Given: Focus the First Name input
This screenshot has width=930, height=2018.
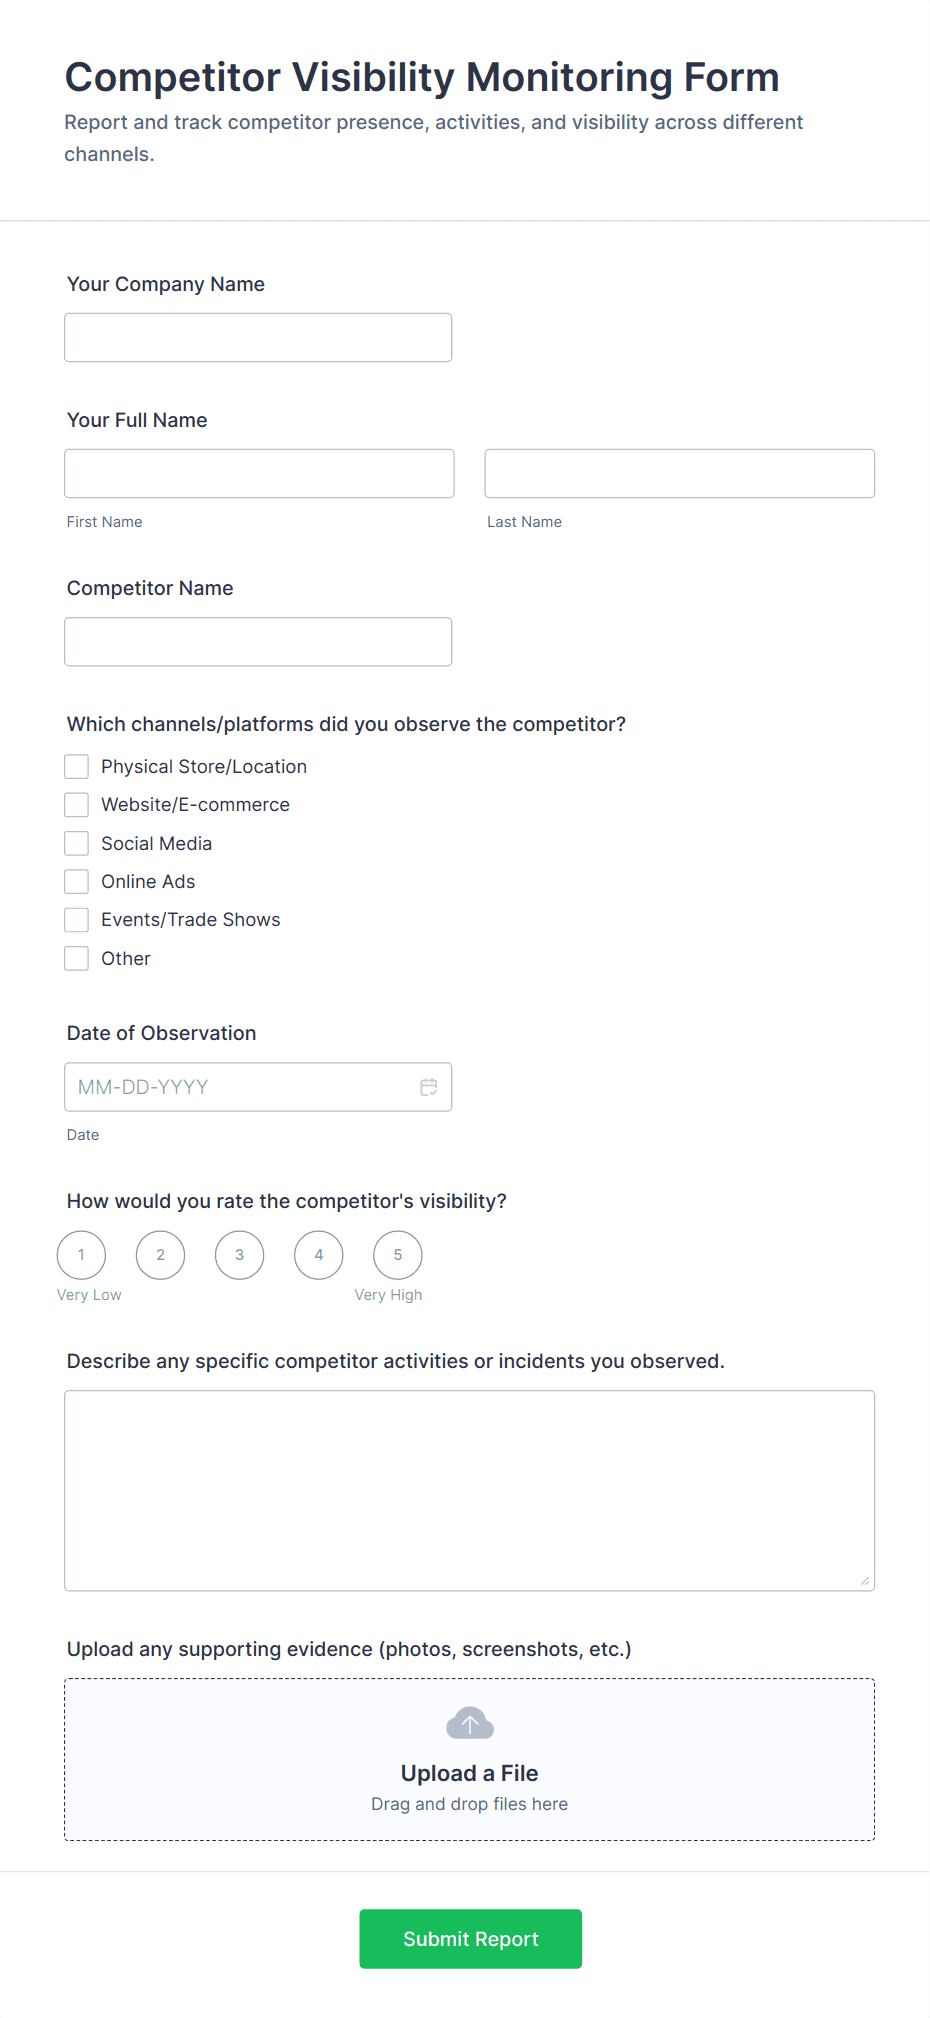Looking at the screenshot, I should 258,473.
